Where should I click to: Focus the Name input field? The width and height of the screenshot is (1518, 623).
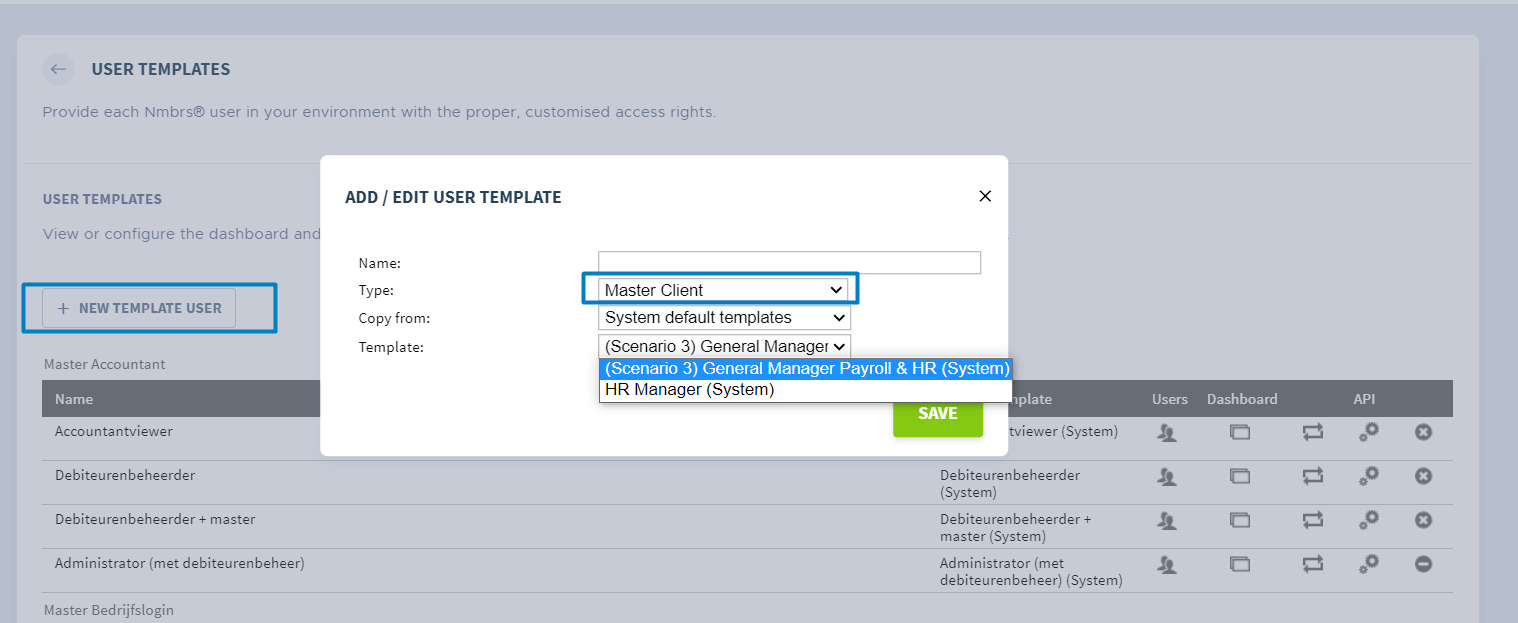(x=789, y=262)
